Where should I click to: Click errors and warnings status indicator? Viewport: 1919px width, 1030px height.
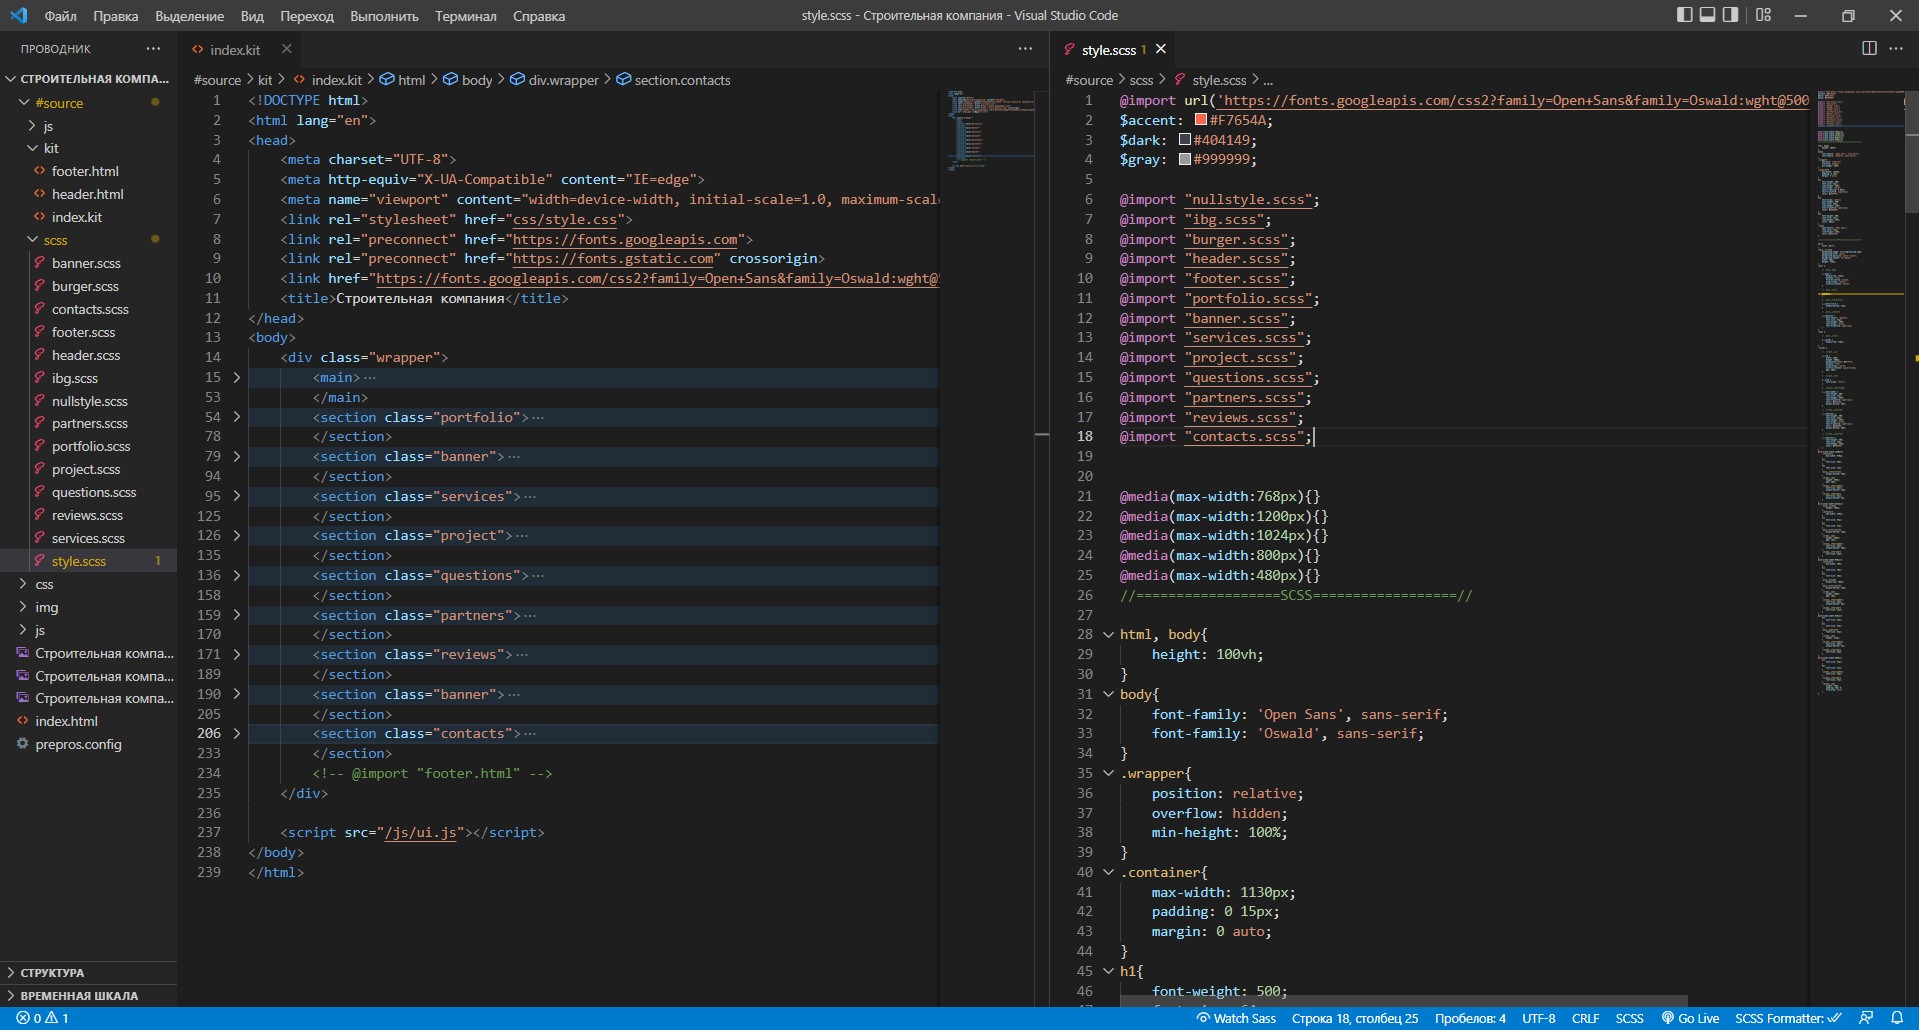point(42,1018)
